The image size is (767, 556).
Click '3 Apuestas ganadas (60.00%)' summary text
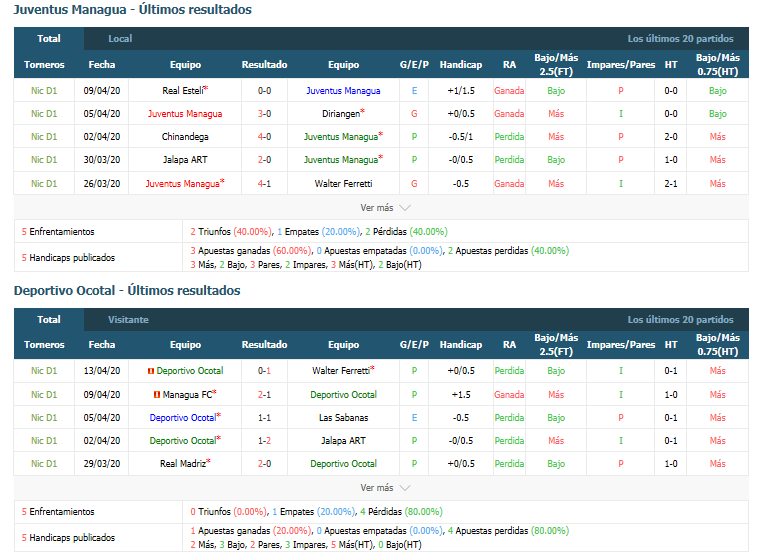pyautogui.click(x=250, y=251)
